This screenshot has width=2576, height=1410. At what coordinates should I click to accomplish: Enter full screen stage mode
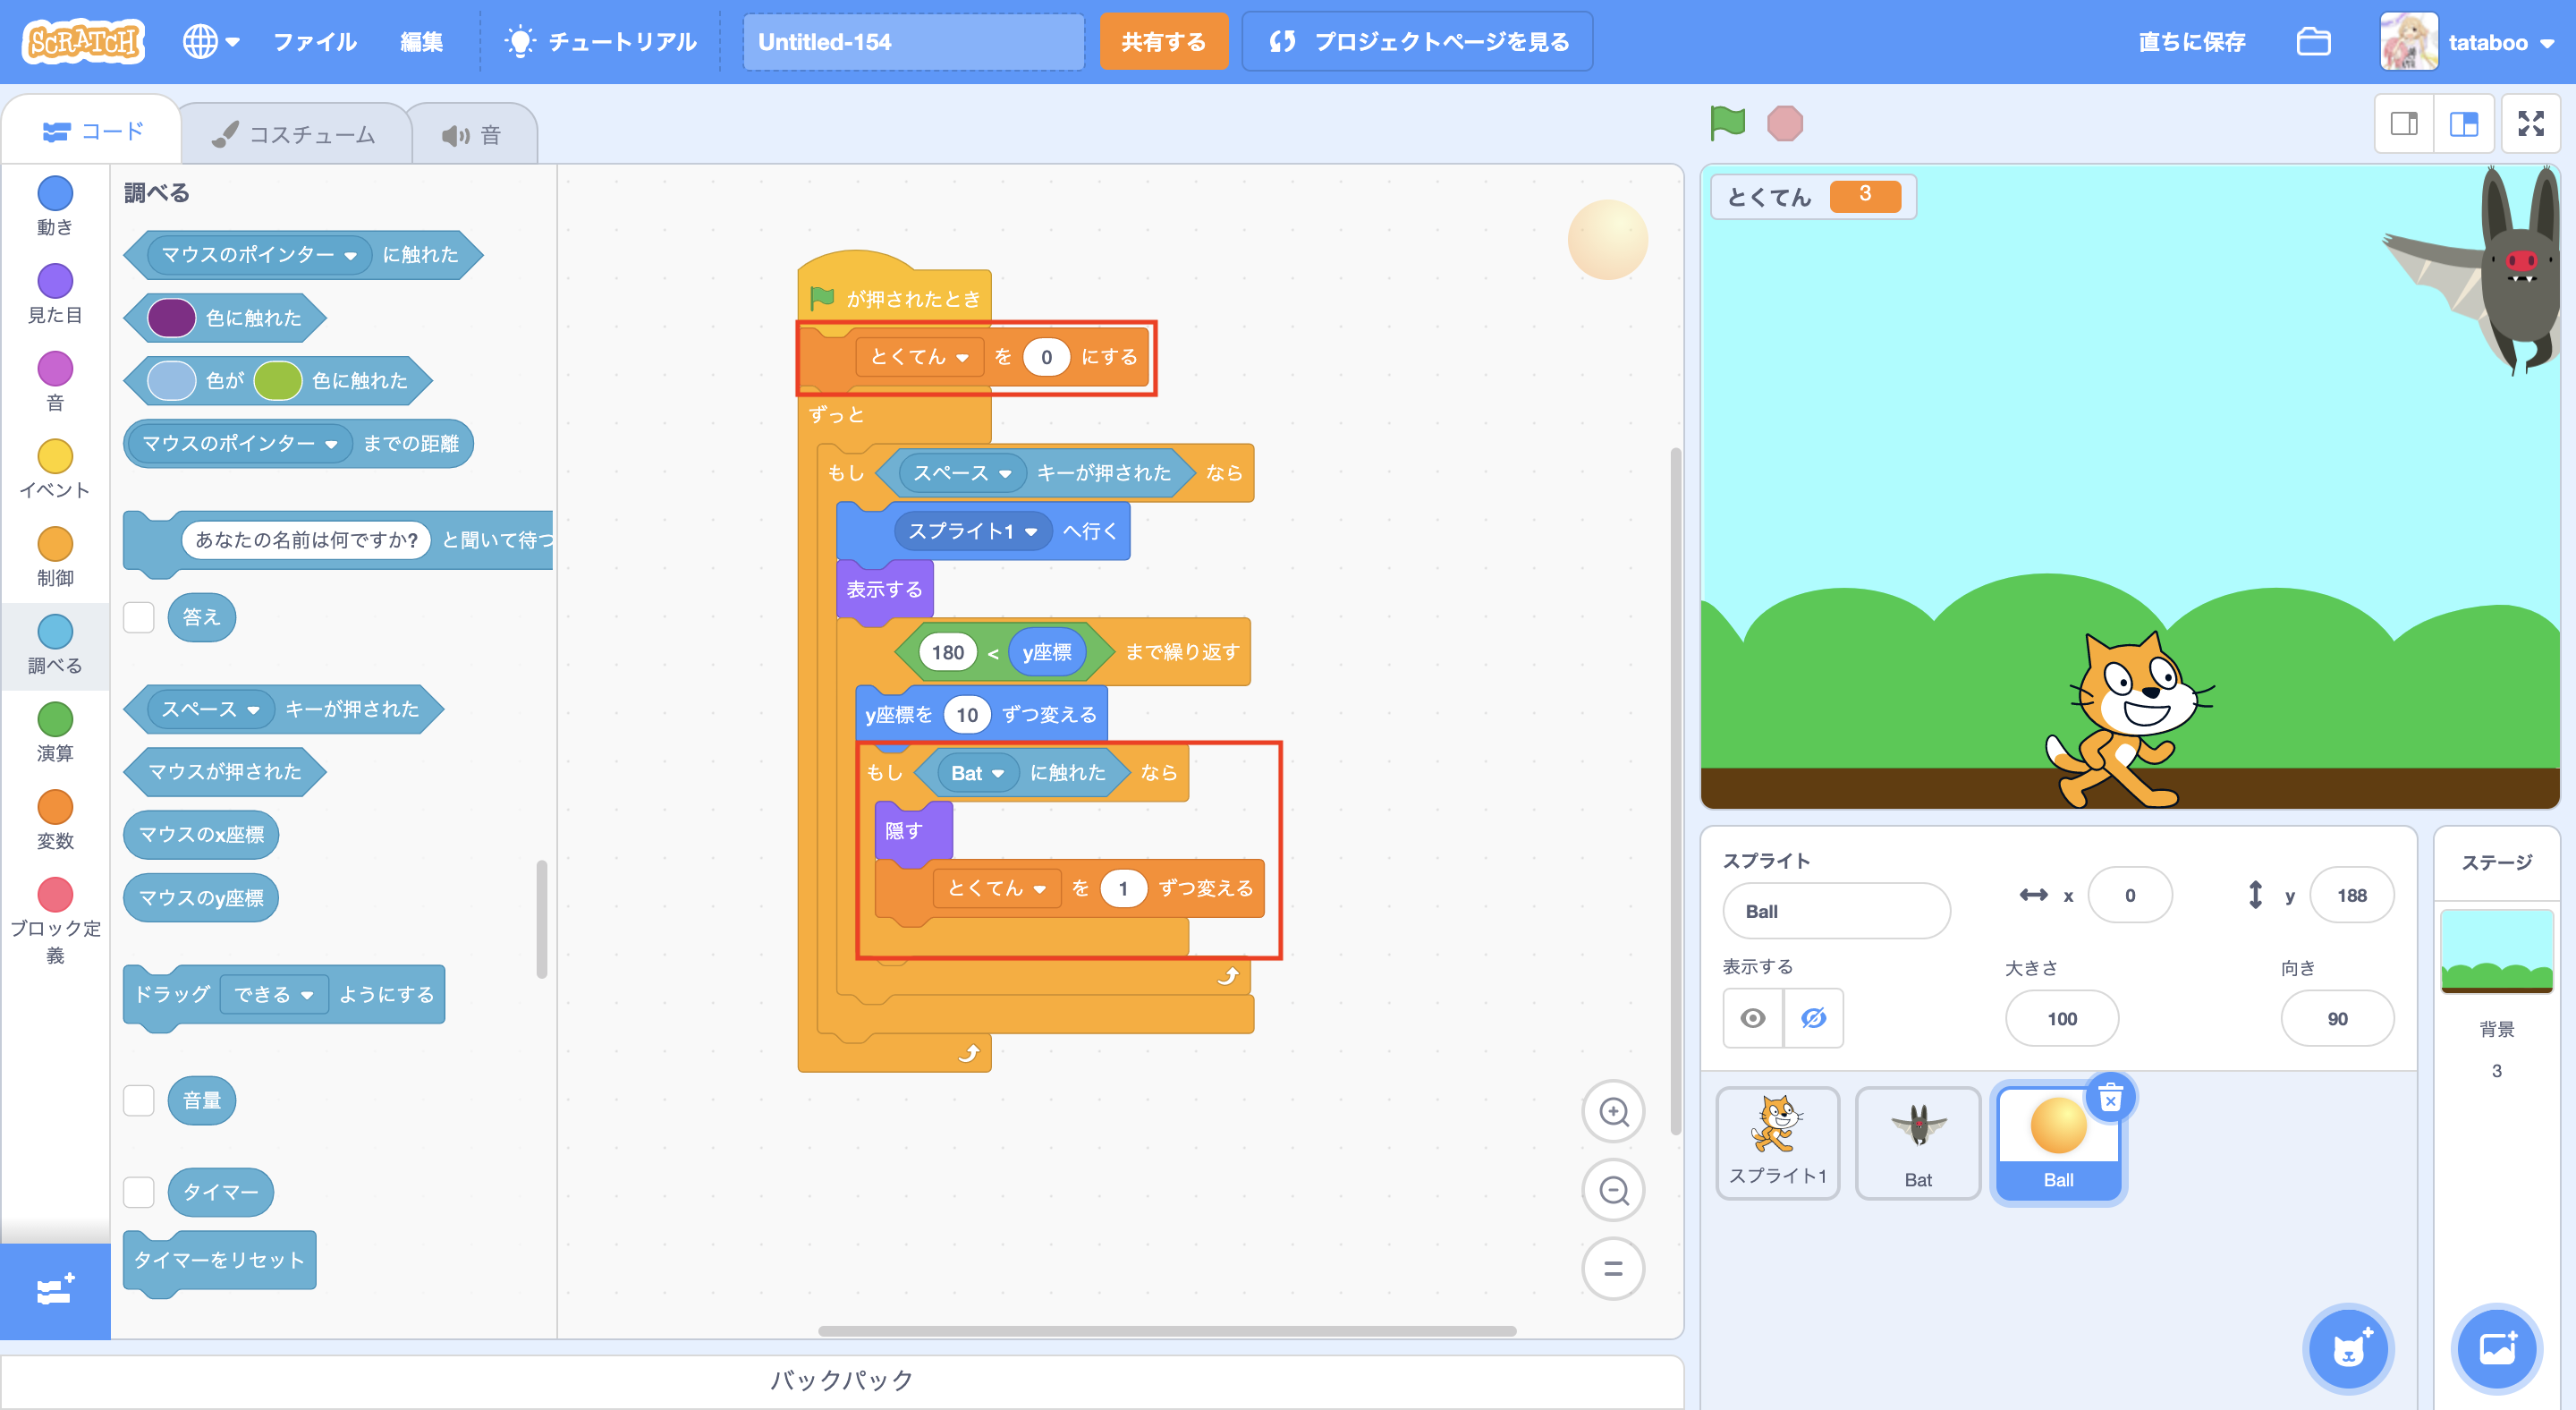coord(2530,124)
